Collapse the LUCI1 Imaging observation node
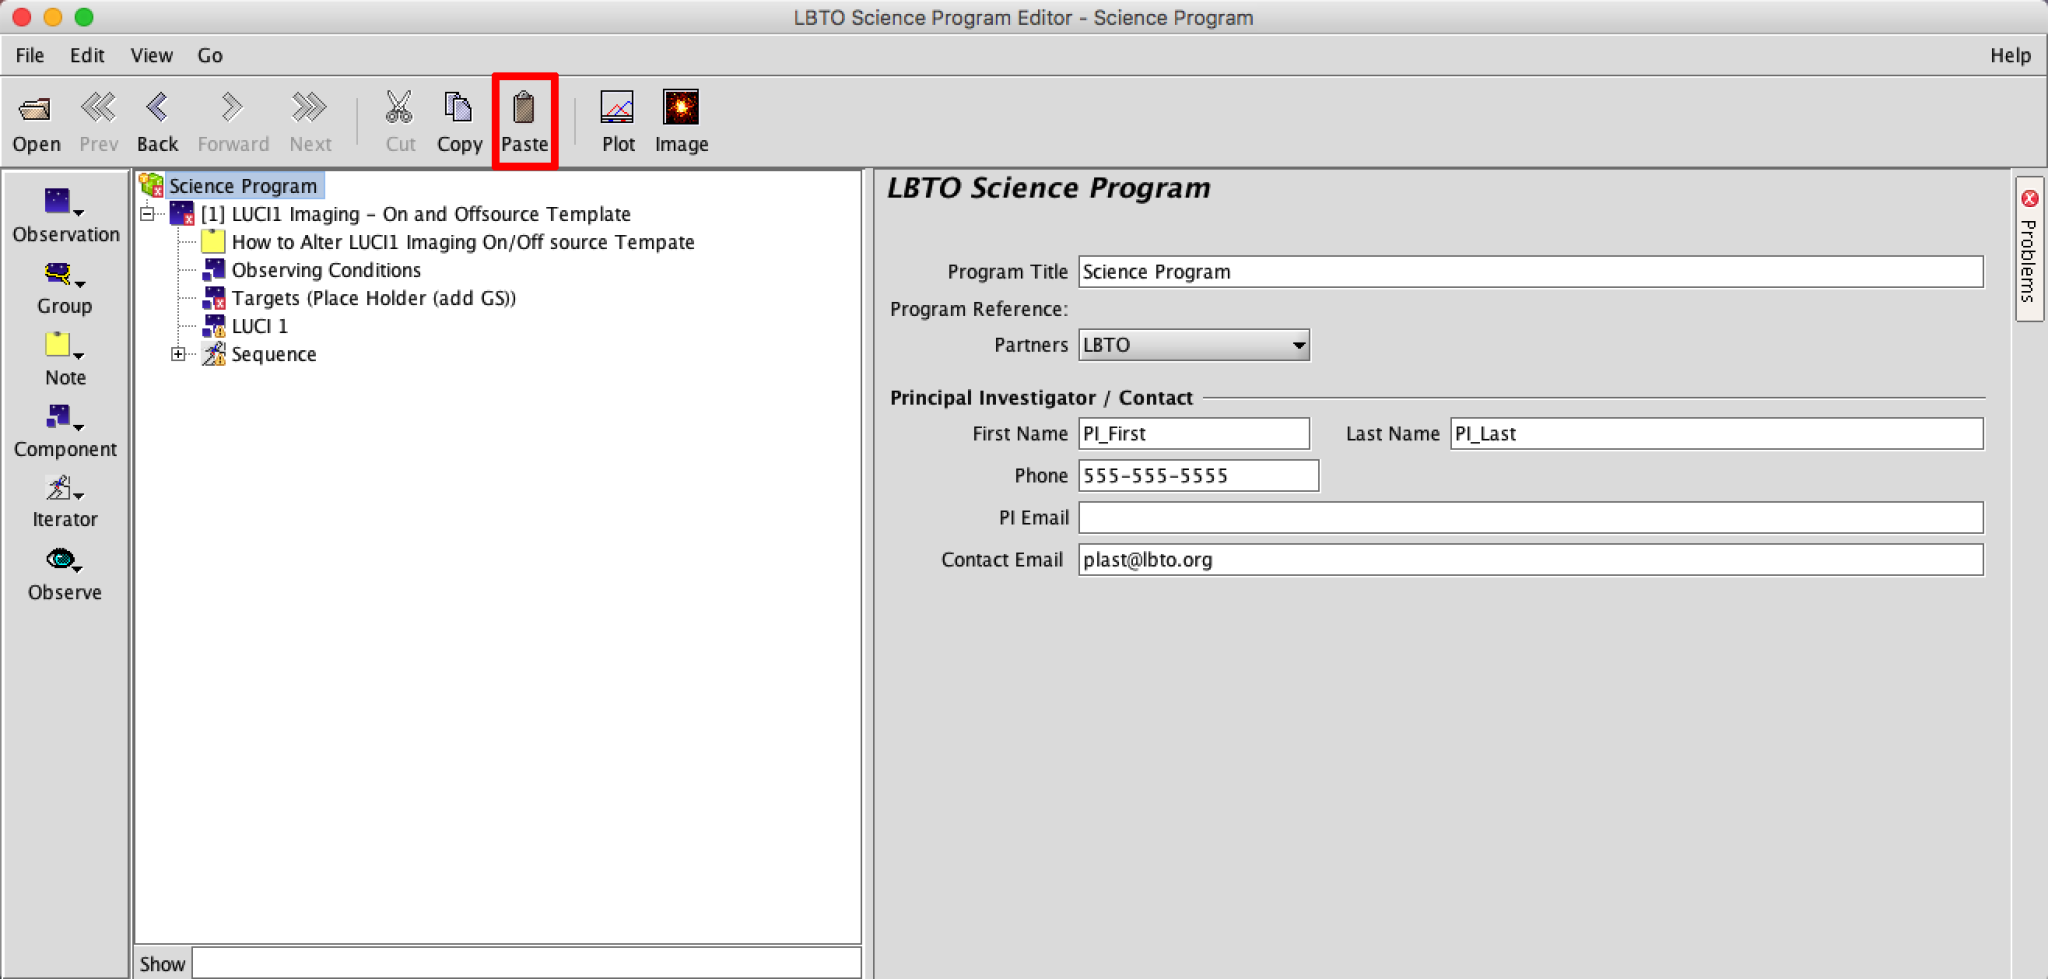The width and height of the screenshot is (2048, 979). pyautogui.click(x=147, y=213)
